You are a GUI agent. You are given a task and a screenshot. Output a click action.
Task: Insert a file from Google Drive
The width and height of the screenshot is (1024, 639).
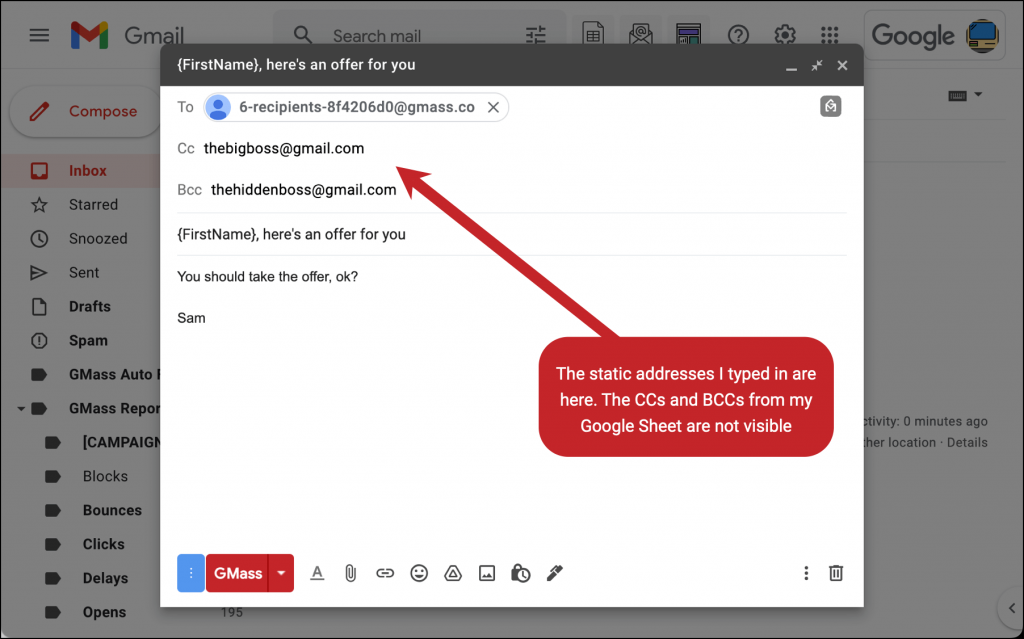[x=453, y=573]
